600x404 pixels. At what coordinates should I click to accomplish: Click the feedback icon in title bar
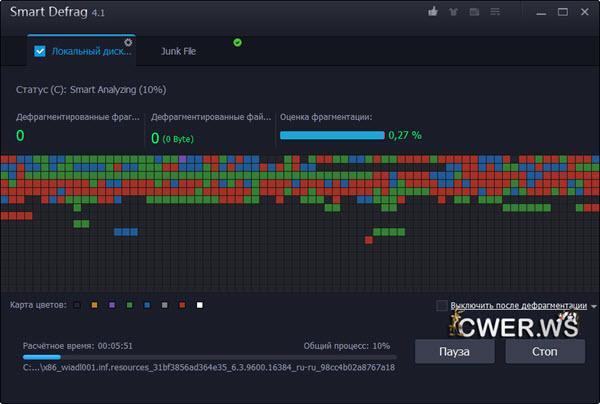[472, 13]
